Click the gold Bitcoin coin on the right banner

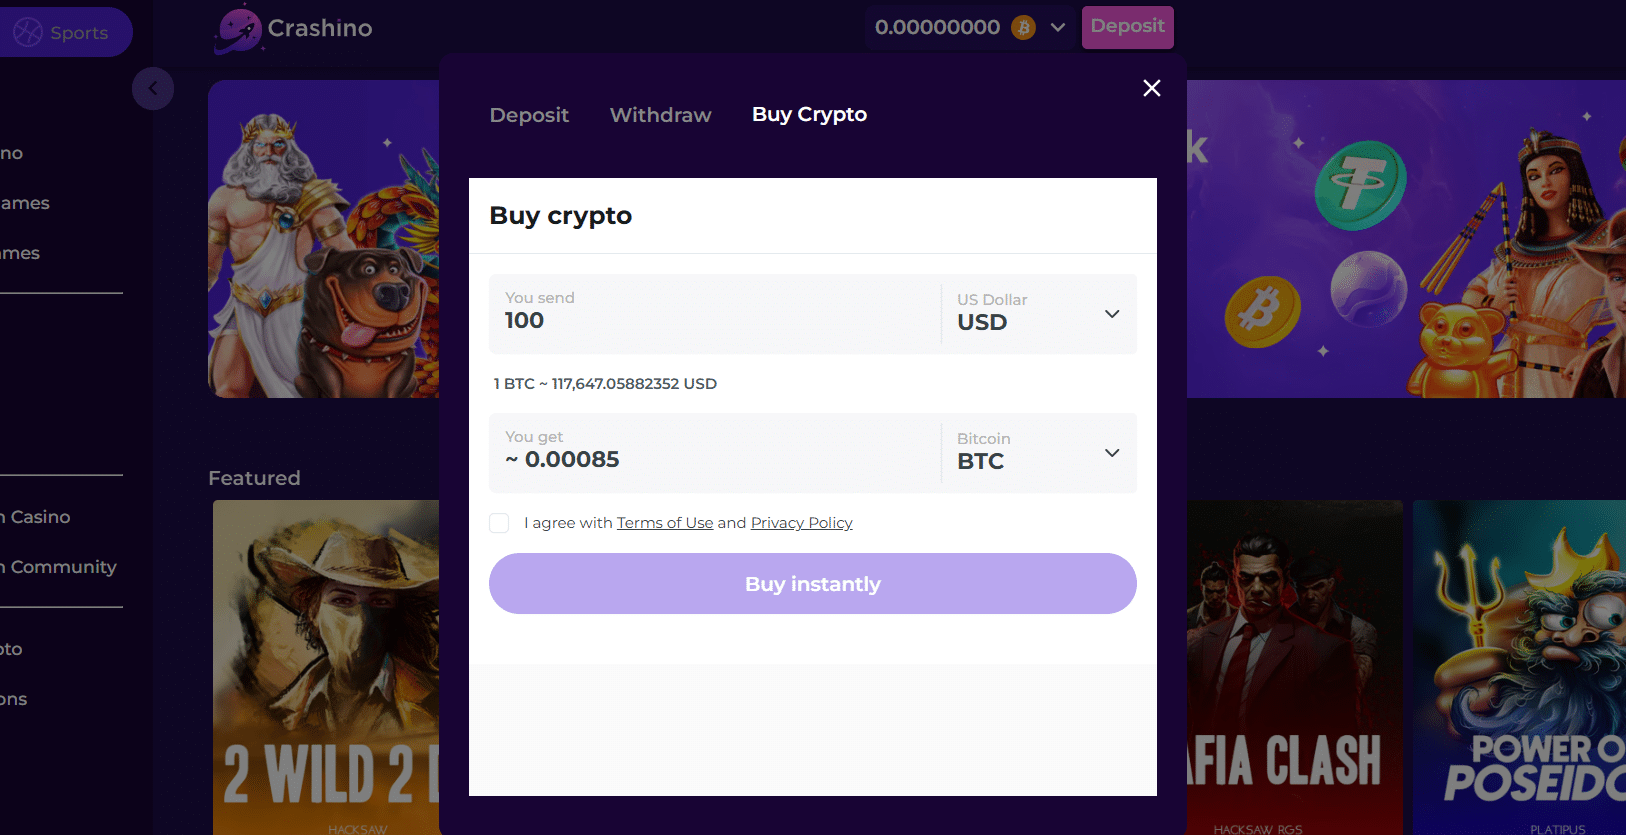click(x=1261, y=312)
